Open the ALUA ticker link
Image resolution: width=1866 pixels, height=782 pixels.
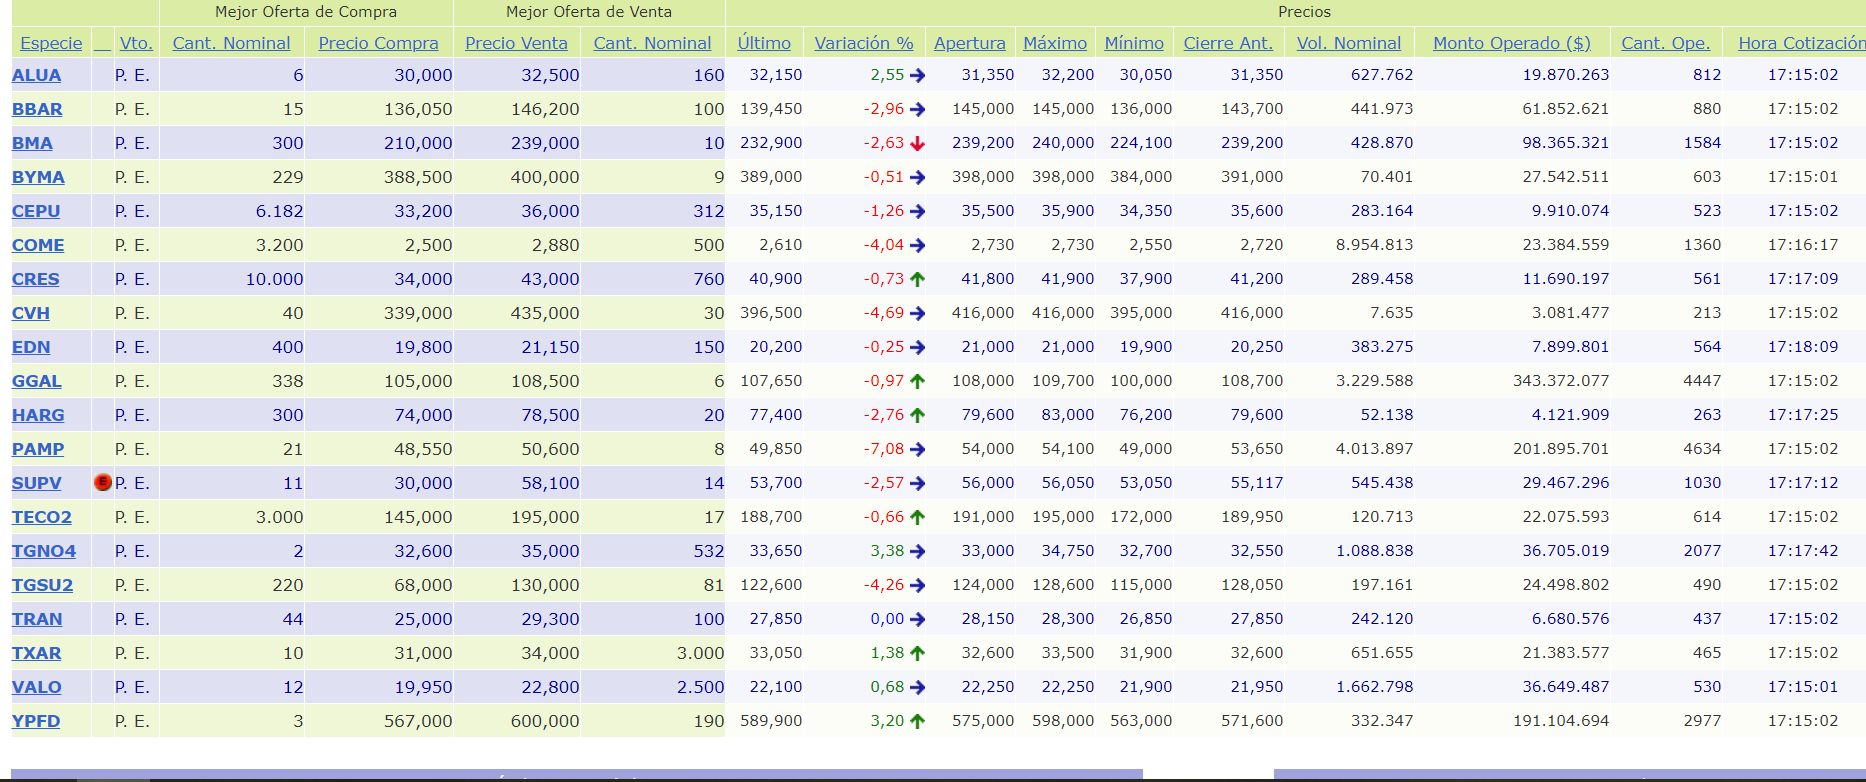[x=36, y=75]
